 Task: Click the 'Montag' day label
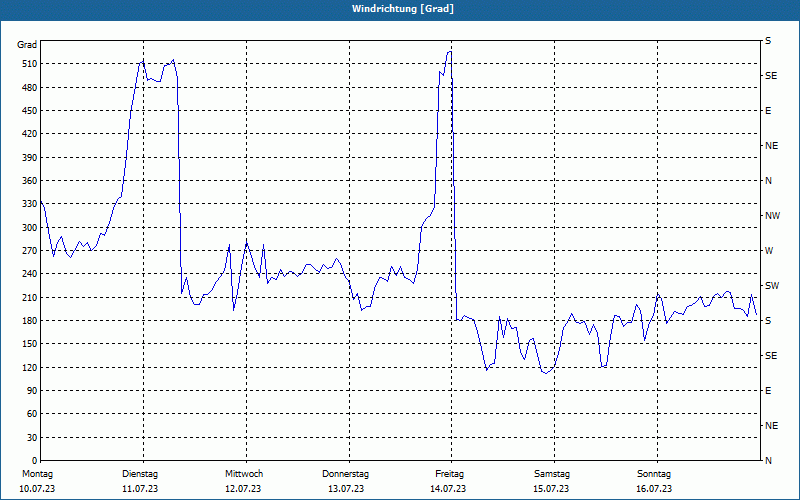(x=37, y=474)
